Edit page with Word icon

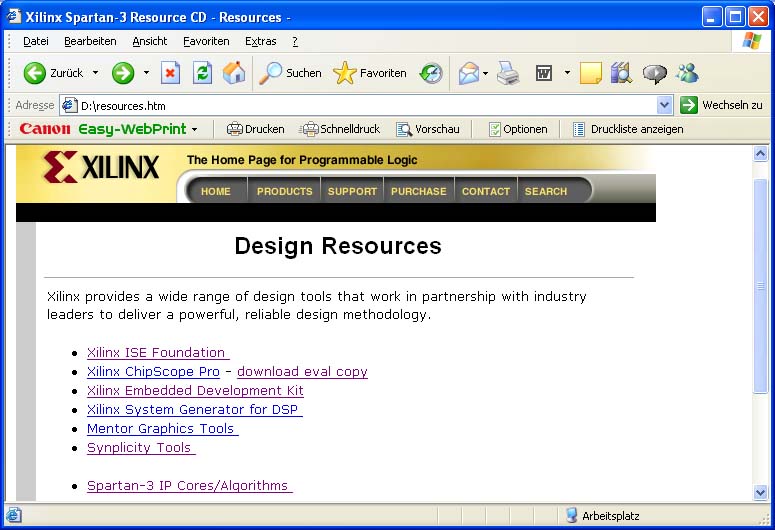click(x=544, y=73)
